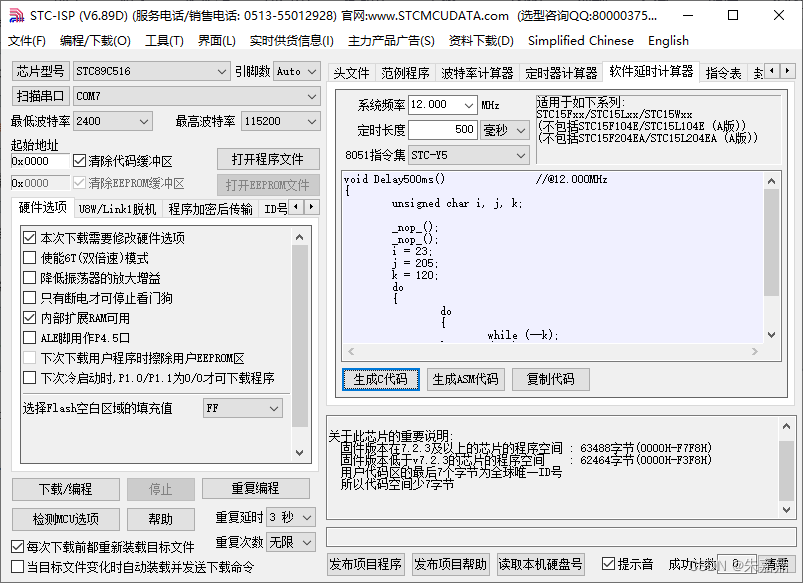Open maximum baud rate 115200 dropdown

click(x=281, y=121)
